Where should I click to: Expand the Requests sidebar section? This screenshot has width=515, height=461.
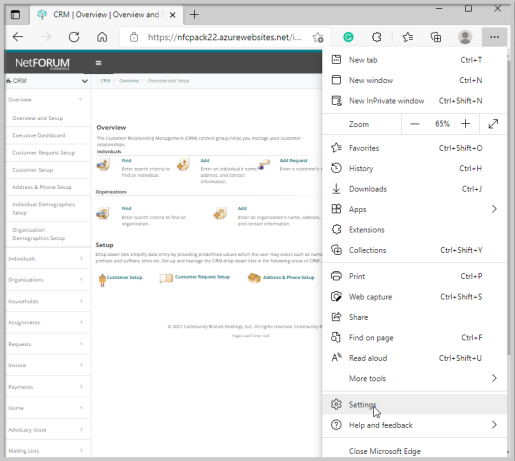pyautogui.click(x=47, y=344)
